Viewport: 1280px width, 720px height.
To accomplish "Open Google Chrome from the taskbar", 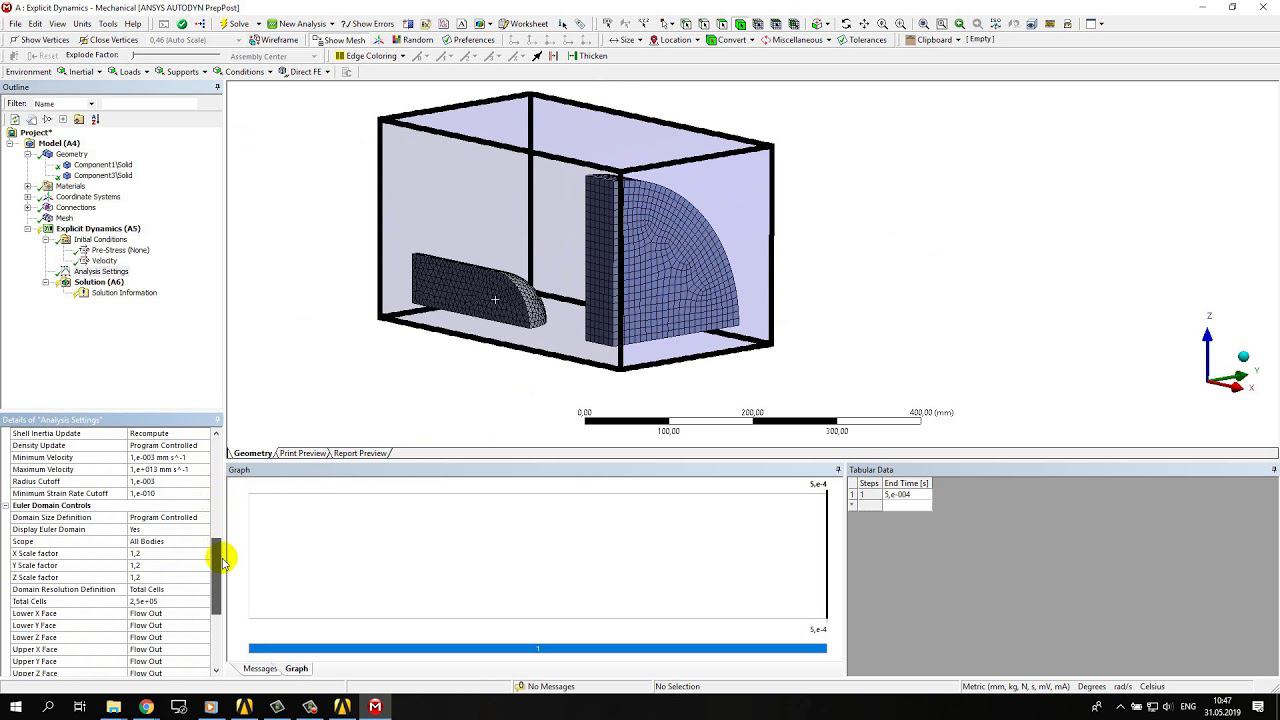I will 146,707.
